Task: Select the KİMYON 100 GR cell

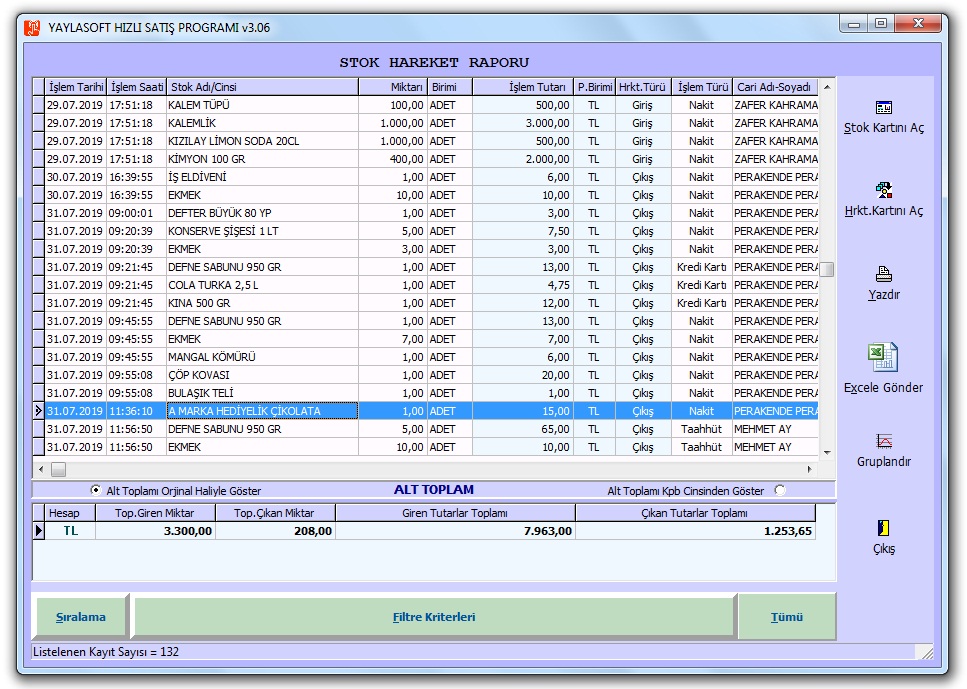Action: point(262,159)
